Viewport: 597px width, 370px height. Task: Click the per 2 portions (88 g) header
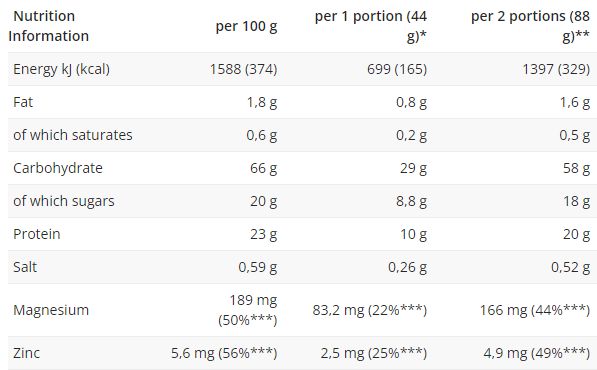(x=530, y=26)
